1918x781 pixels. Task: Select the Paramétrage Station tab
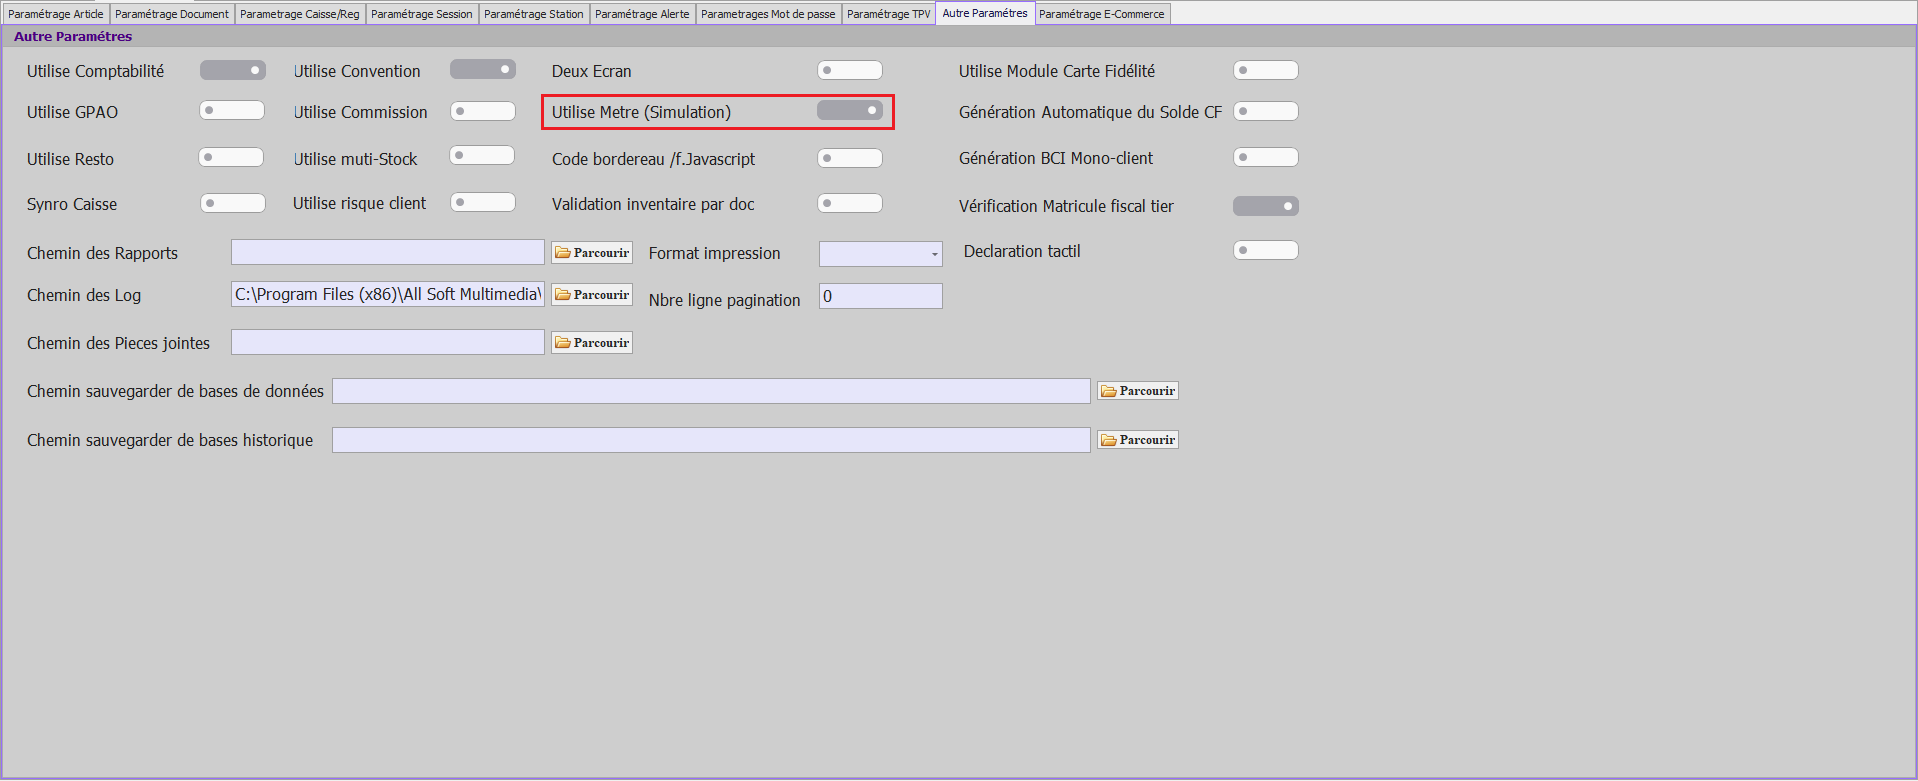pos(534,14)
